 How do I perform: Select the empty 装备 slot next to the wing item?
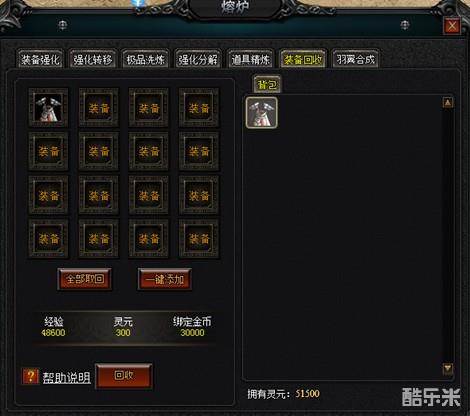[99, 107]
